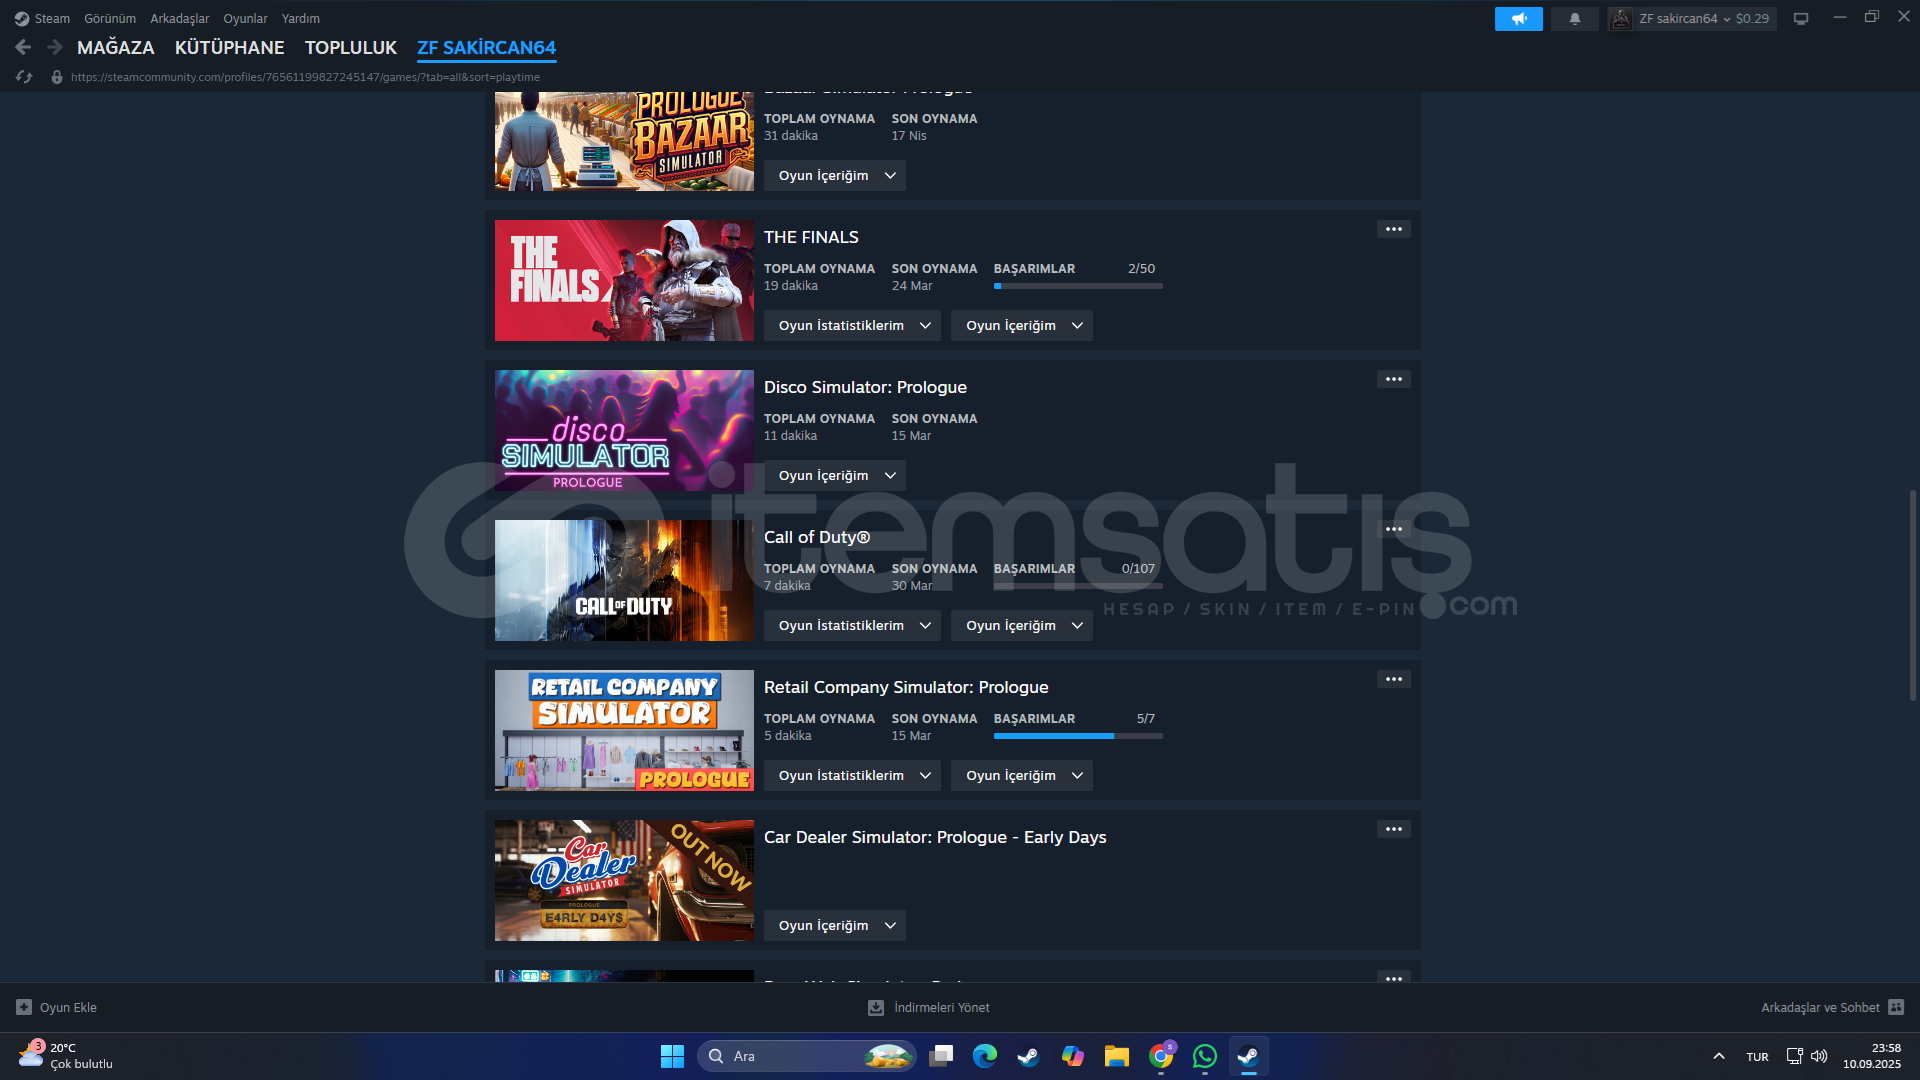Click the plus icon next to Oyun Ekle

24,1007
